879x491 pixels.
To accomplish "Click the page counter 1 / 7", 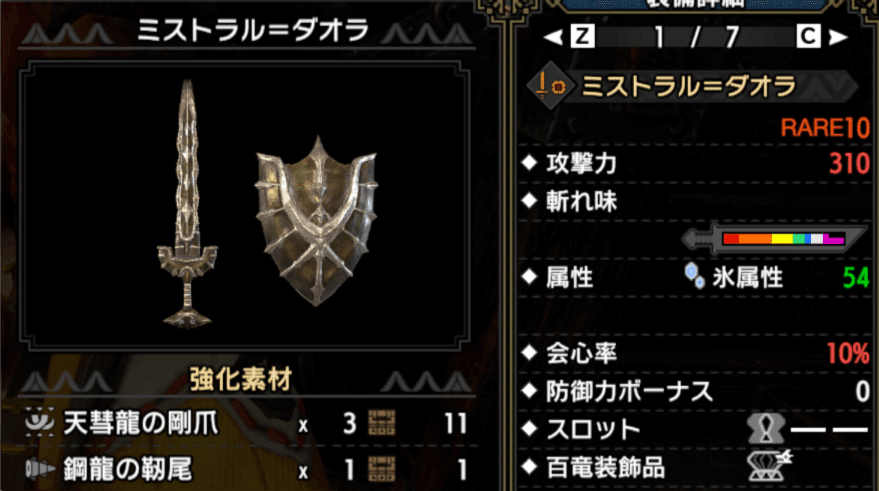I will coord(696,37).
